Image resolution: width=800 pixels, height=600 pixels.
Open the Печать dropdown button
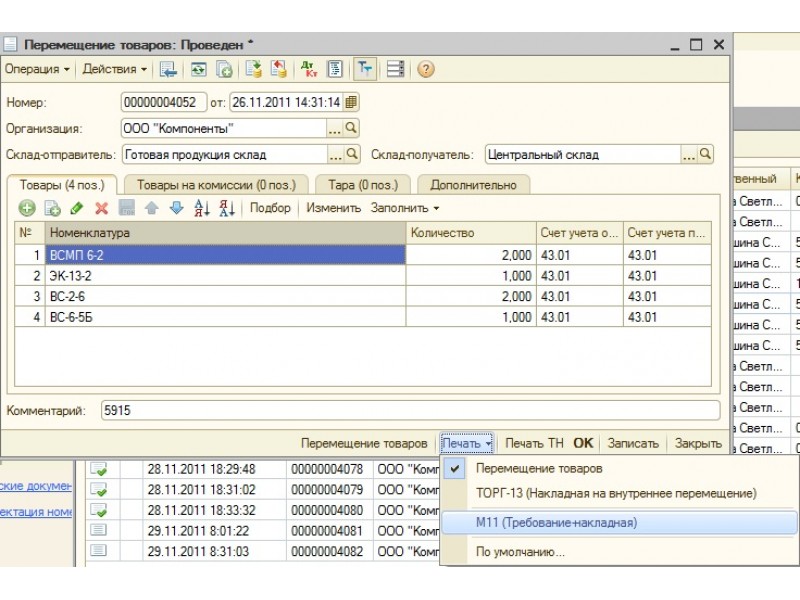[x=467, y=444]
